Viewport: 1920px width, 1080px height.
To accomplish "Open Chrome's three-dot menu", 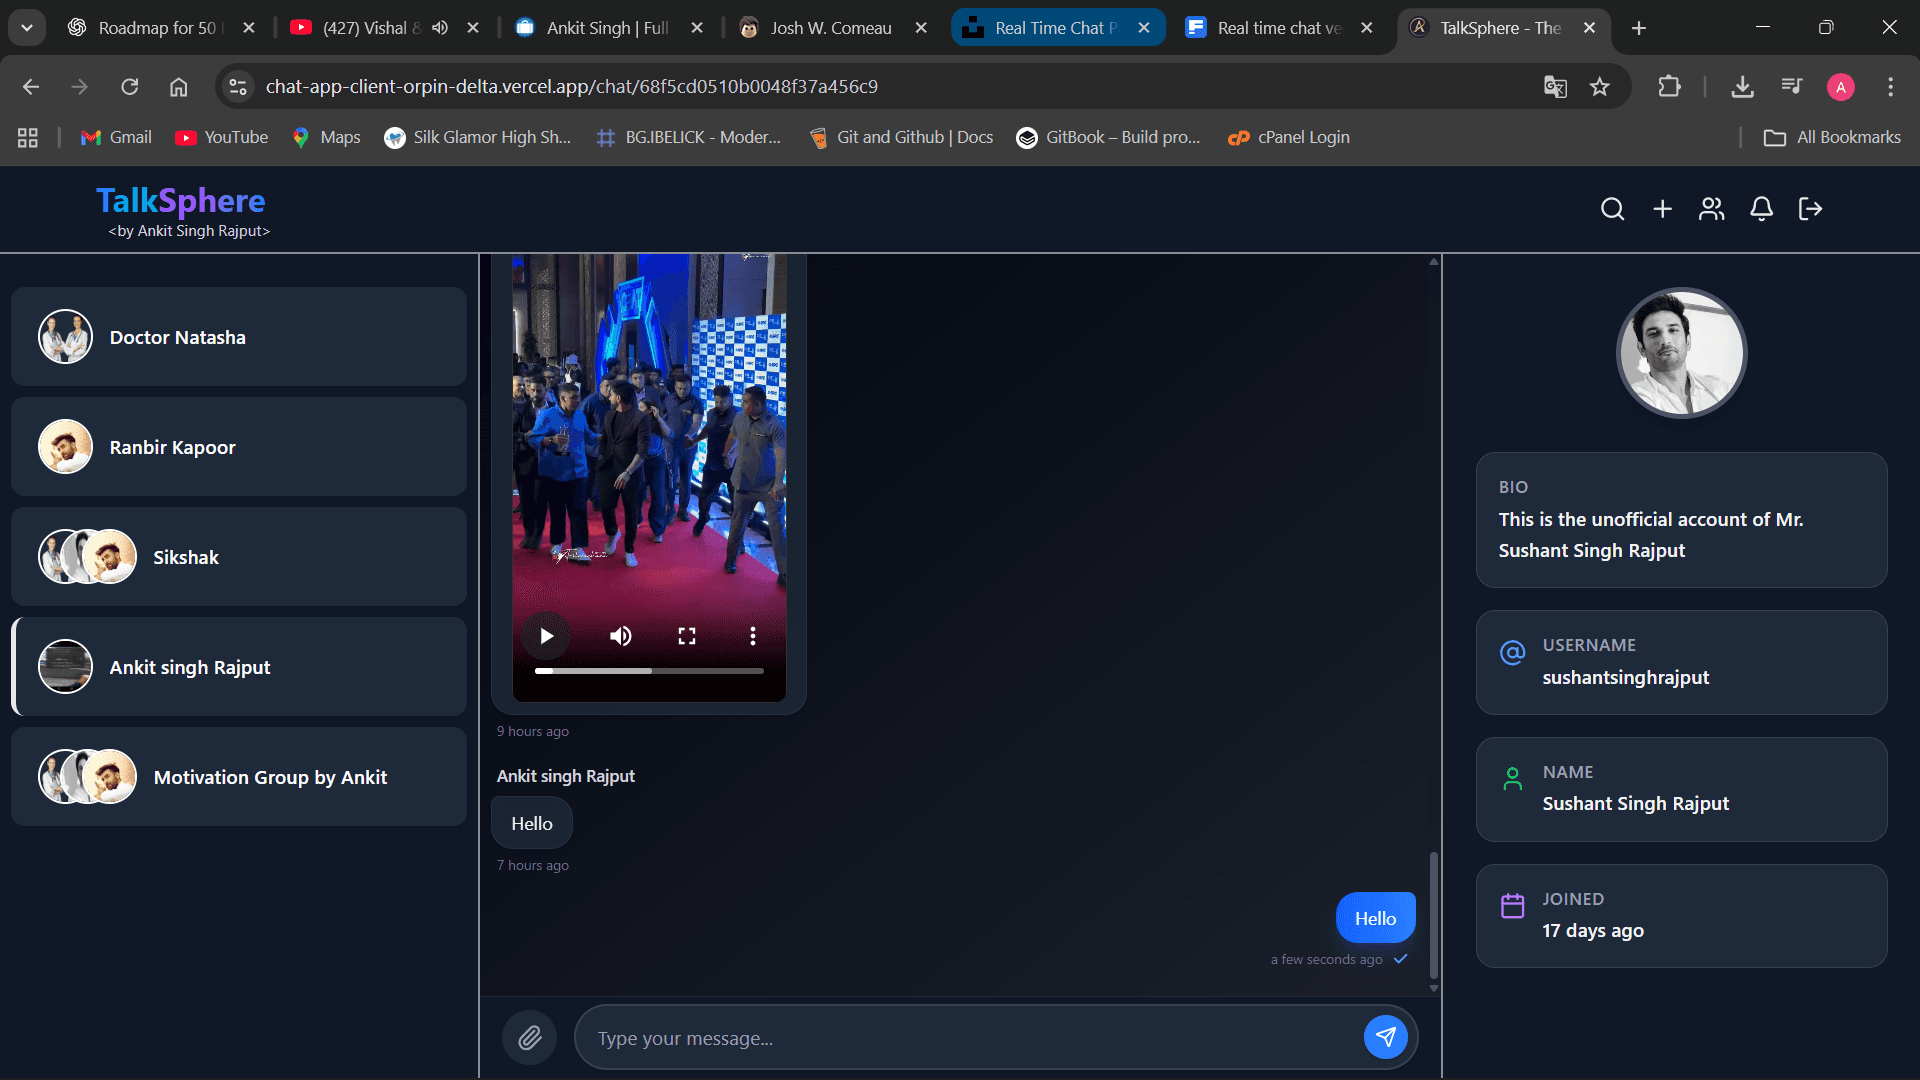I will click(x=1890, y=87).
